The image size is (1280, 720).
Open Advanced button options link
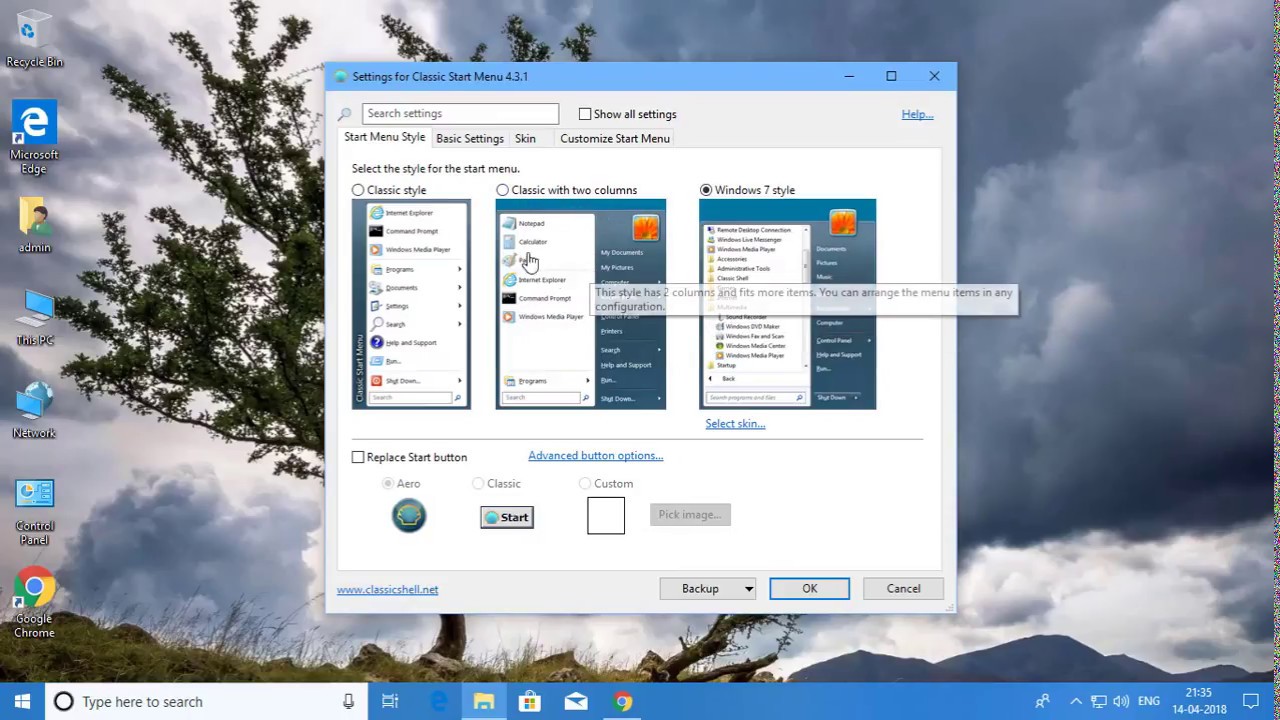[x=596, y=456]
